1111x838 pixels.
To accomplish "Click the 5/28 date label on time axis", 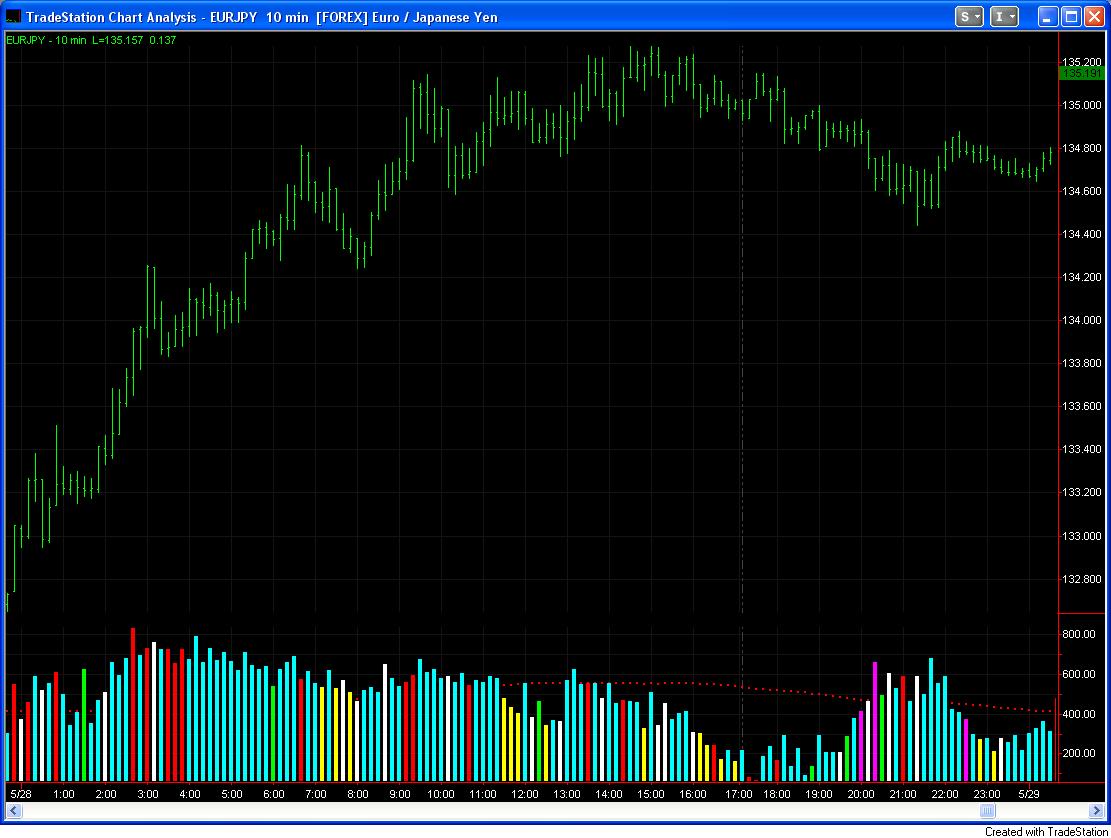I will 21,794.
